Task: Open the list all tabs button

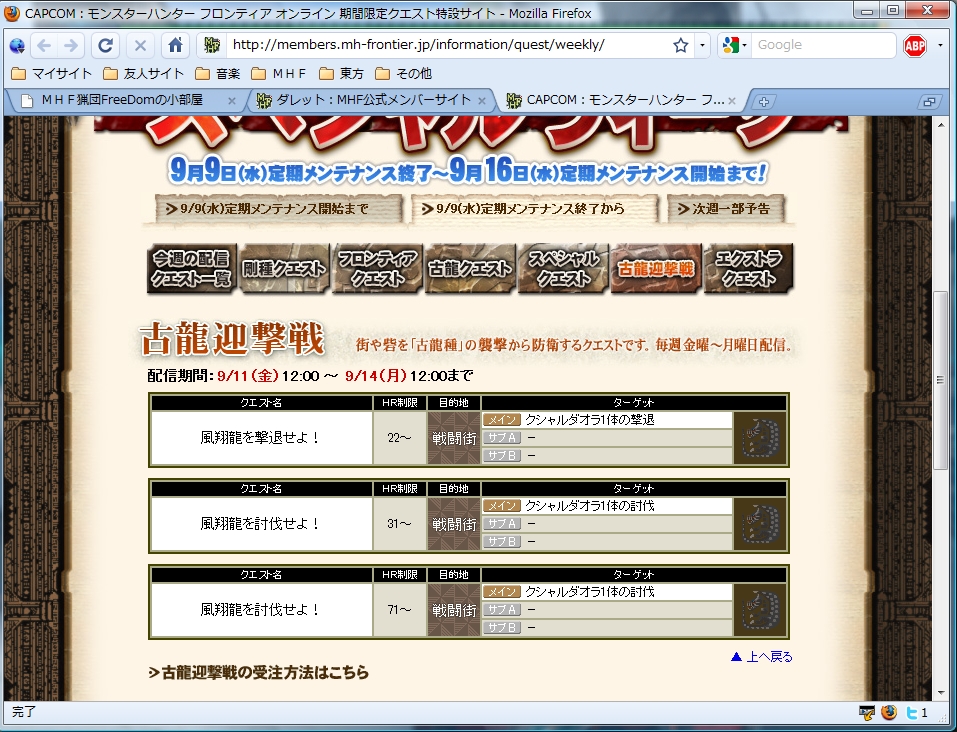Action: click(929, 102)
